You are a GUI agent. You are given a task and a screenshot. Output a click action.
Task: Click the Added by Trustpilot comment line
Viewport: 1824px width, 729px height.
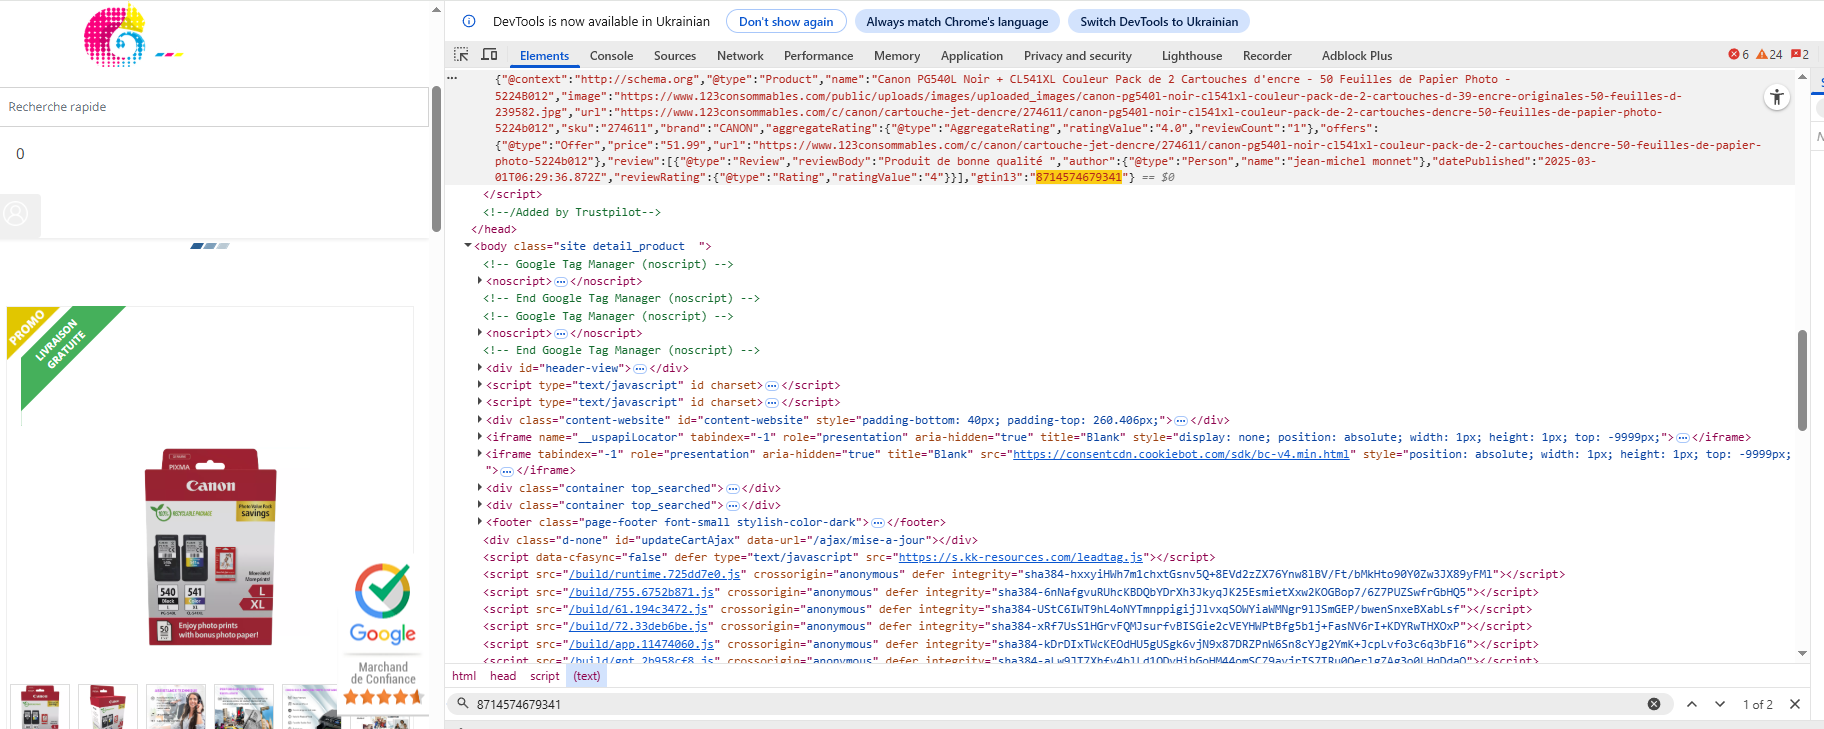point(572,212)
